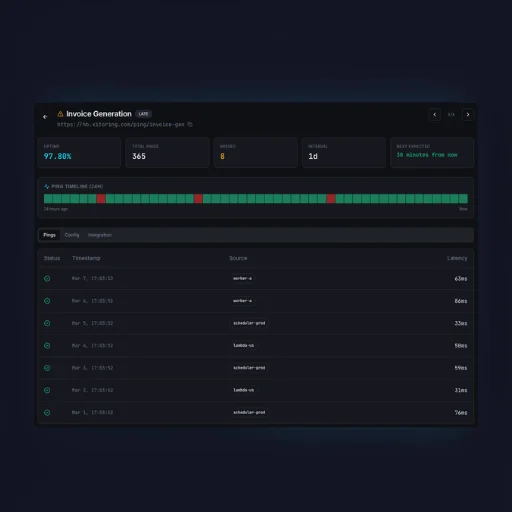
Task: Select the leftmost green block in the timeline
Action: (x=48, y=199)
